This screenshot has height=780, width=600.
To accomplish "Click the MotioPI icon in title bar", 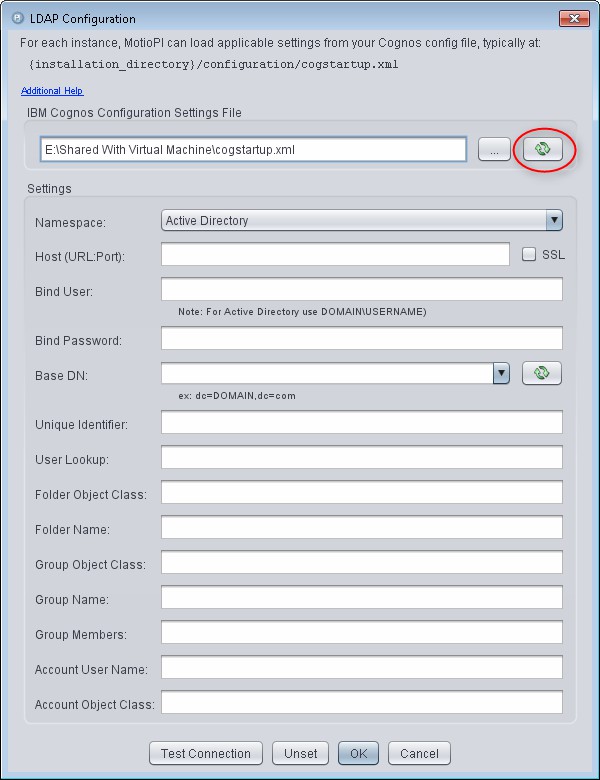I will [18, 19].
